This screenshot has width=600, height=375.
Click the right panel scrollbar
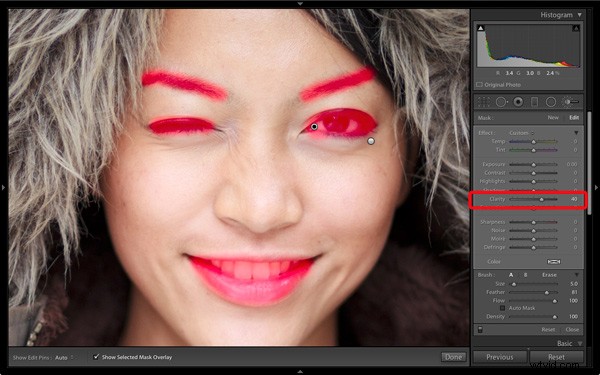coord(590,163)
